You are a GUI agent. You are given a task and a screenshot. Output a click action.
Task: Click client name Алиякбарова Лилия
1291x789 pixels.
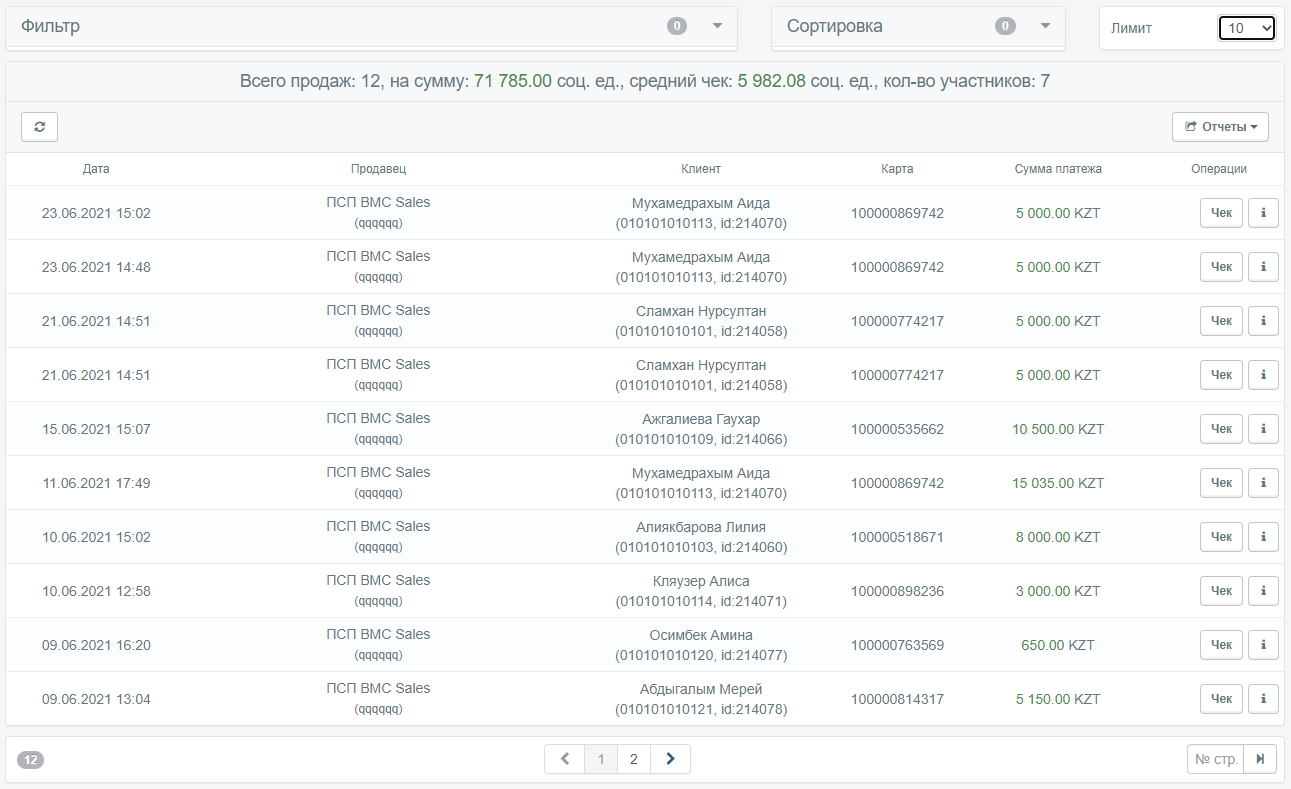701,527
